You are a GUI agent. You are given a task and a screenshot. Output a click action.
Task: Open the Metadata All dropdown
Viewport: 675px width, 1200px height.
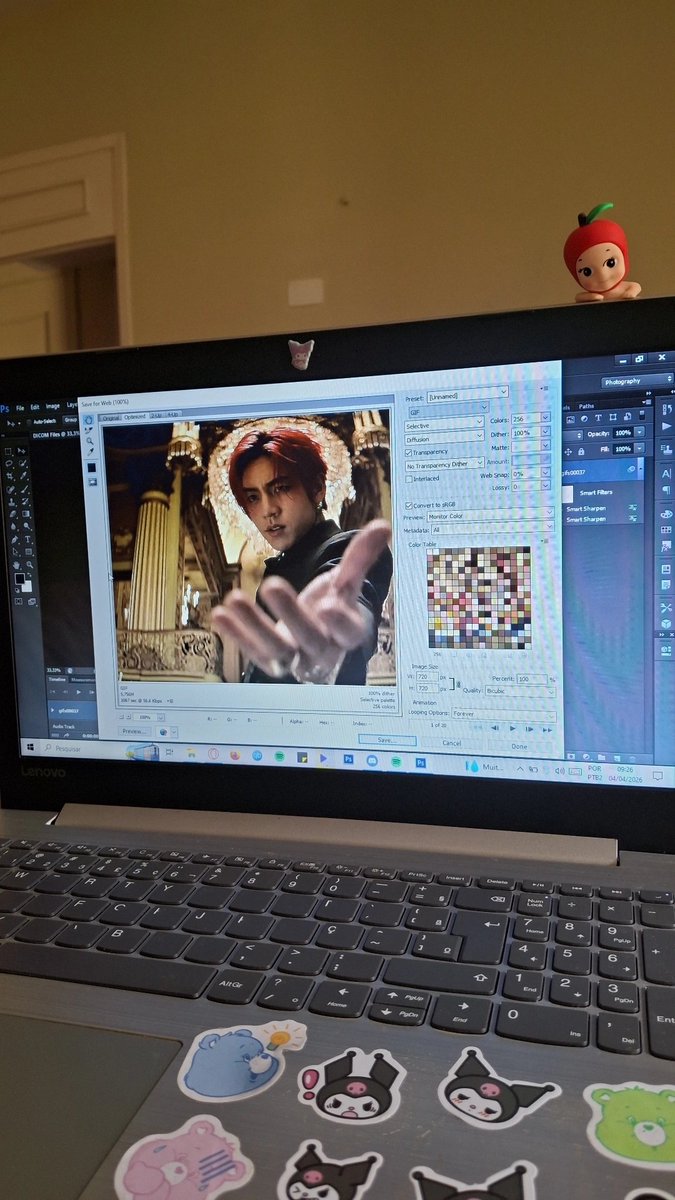click(x=493, y=527)
